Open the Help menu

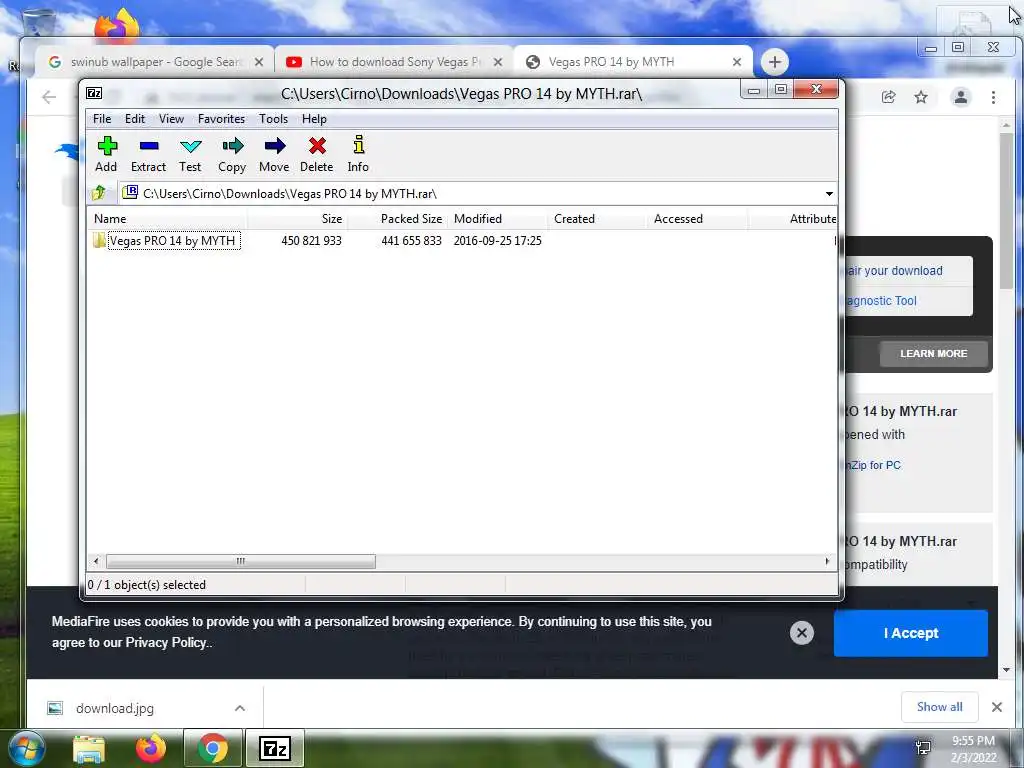pyautogui.click(x=314, y=119)
